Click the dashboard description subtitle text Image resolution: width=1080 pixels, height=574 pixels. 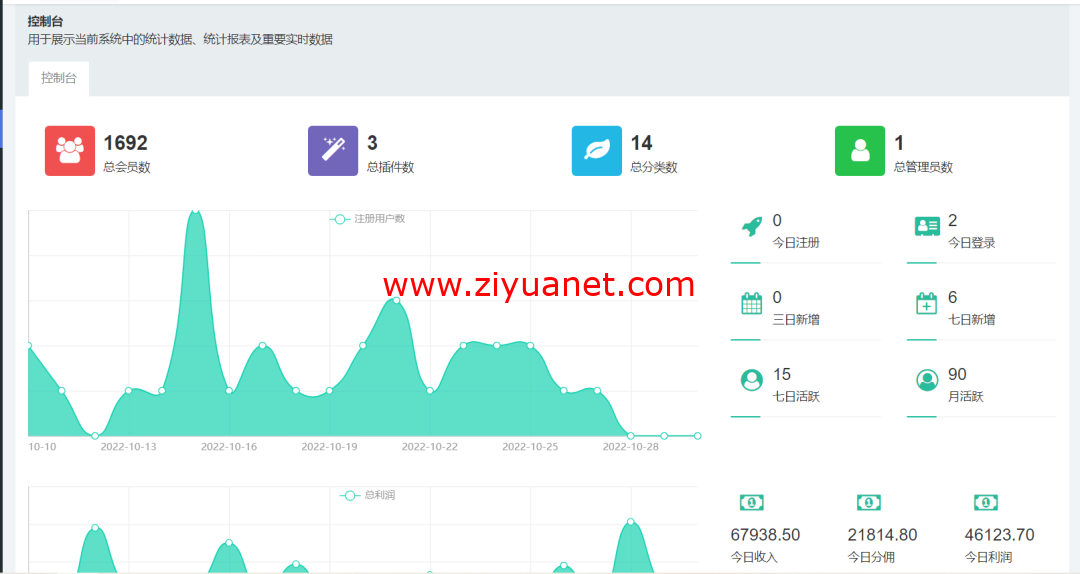coord(180,39)
